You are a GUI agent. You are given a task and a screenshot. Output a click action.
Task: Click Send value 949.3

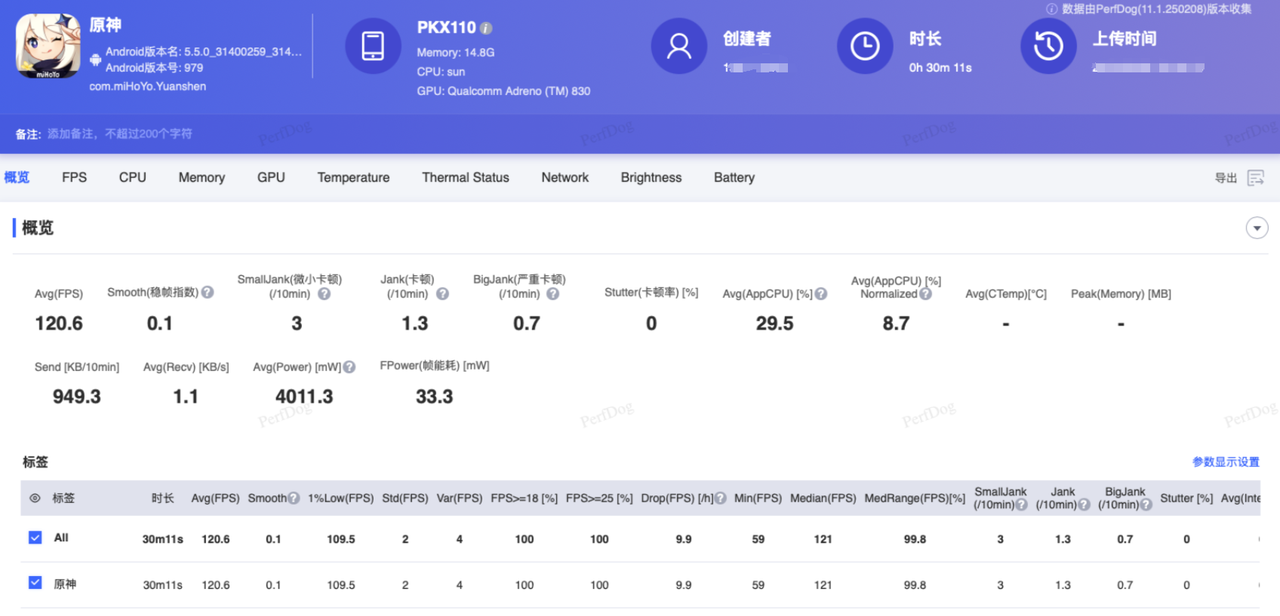pos(77,397)
